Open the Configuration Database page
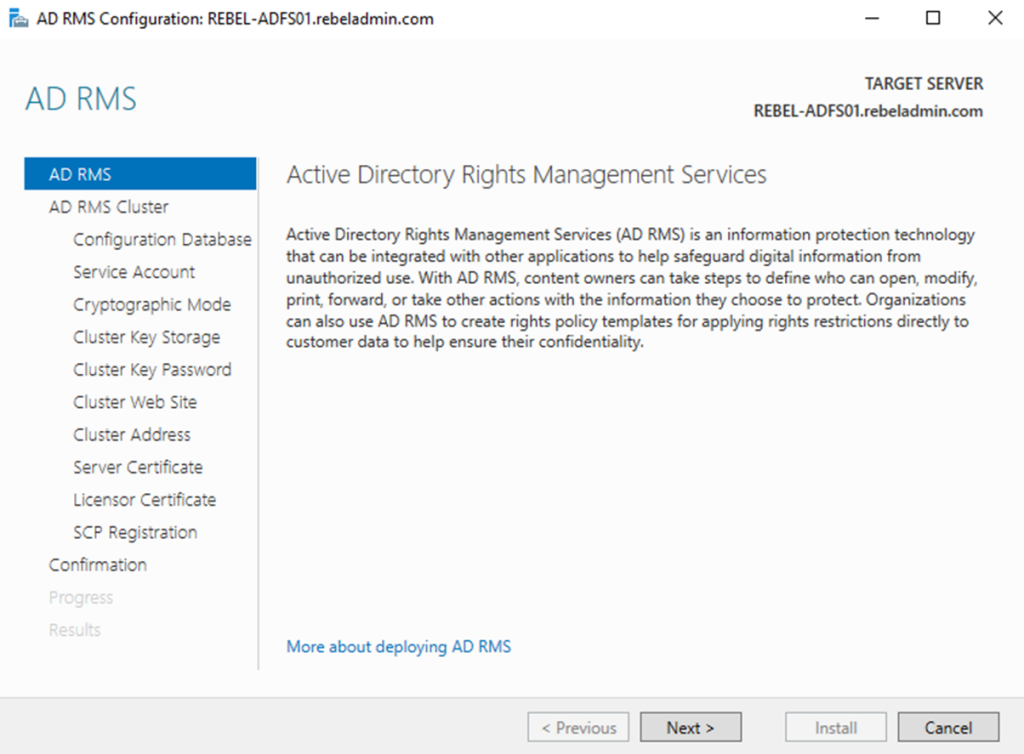Screen dimensions: 1024x754 pyautogui.click(x=162, y=239)
